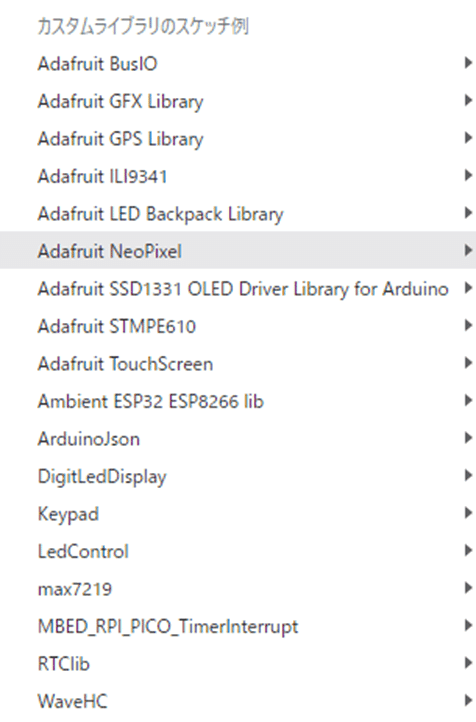Open Adafruit LED Backpack Library entry
476x722 pixels.
pos(238,214)
